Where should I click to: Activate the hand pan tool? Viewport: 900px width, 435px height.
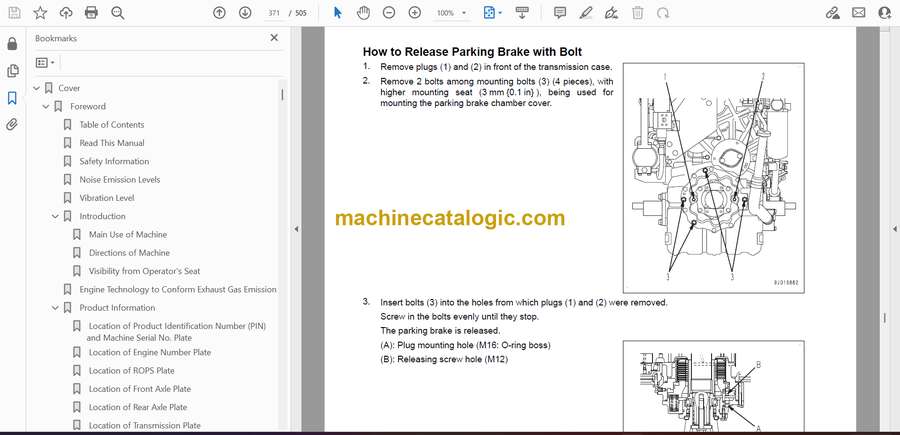point(363,13)
